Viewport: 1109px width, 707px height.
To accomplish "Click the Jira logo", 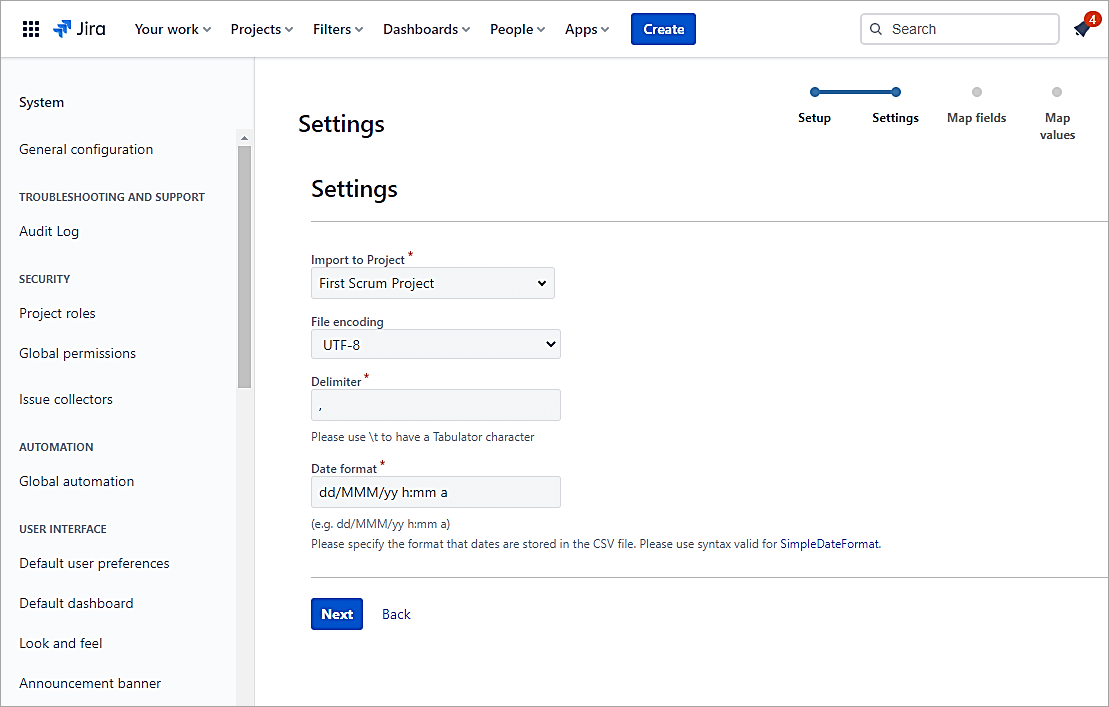I will coord(79,29).
